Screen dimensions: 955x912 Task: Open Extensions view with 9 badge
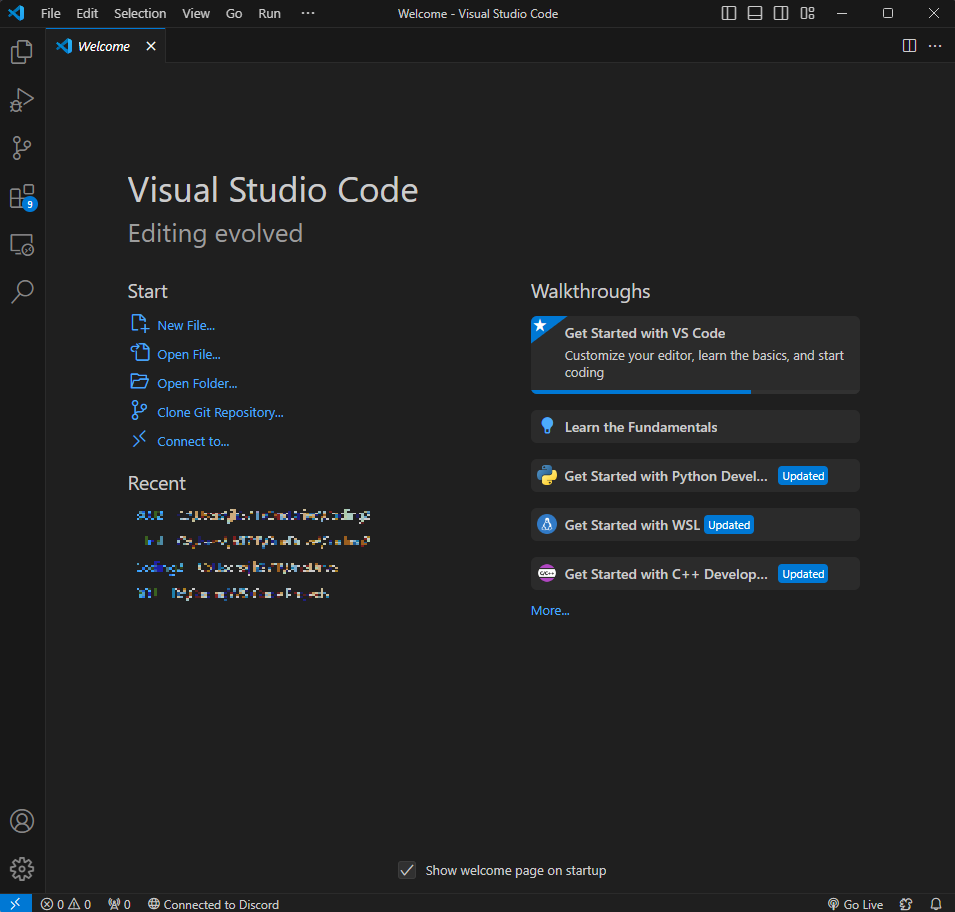22,197
